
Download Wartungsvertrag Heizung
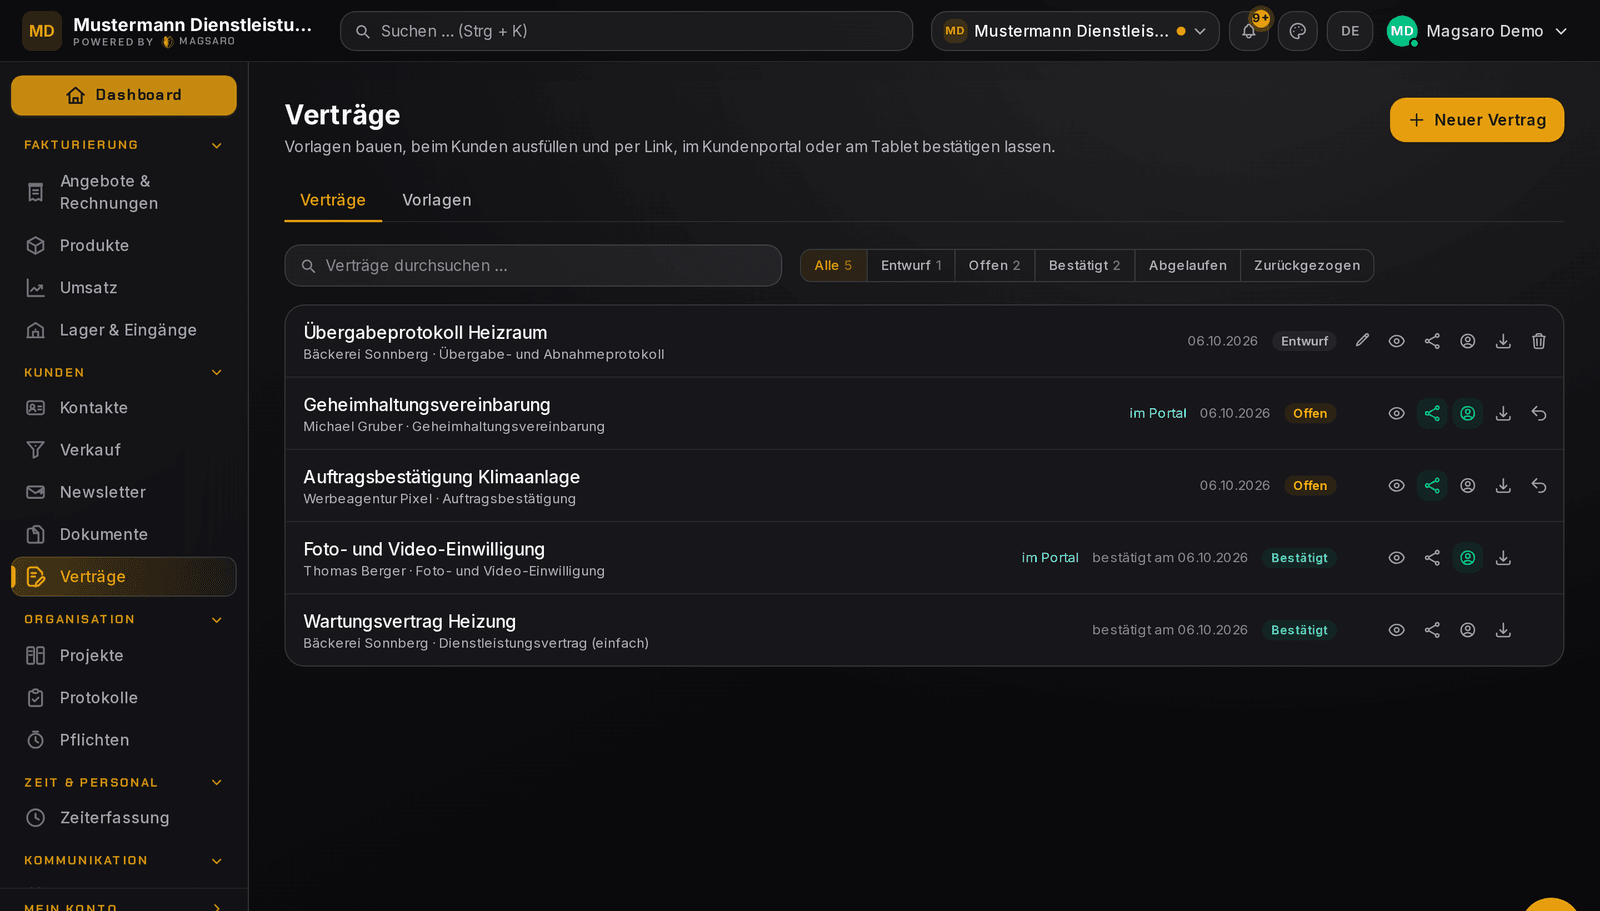(x=1503, y=630)
